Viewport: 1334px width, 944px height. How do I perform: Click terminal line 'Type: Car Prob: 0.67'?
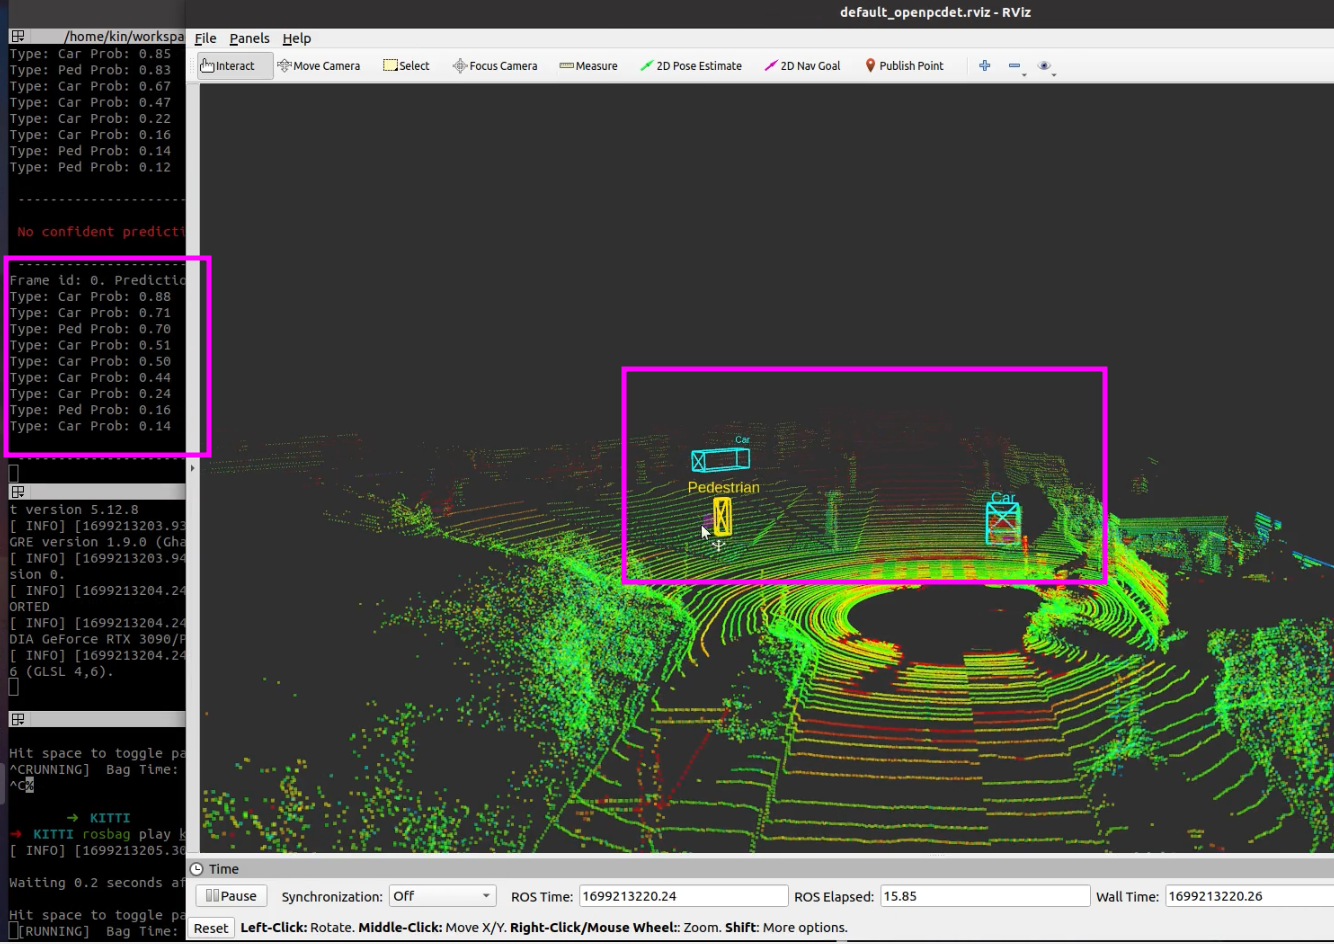pos(90,86)
